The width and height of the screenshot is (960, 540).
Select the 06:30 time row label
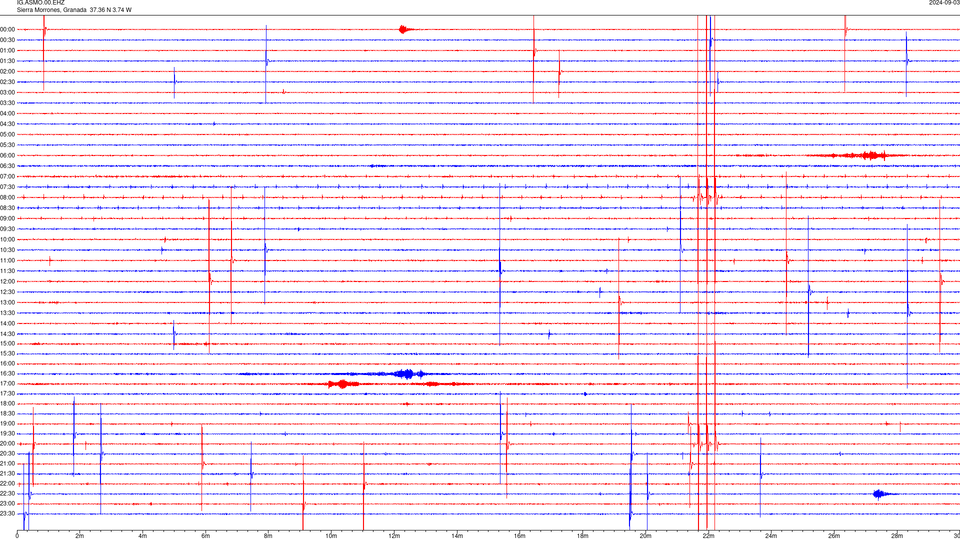pyautogui.click(x=8, y=166)
